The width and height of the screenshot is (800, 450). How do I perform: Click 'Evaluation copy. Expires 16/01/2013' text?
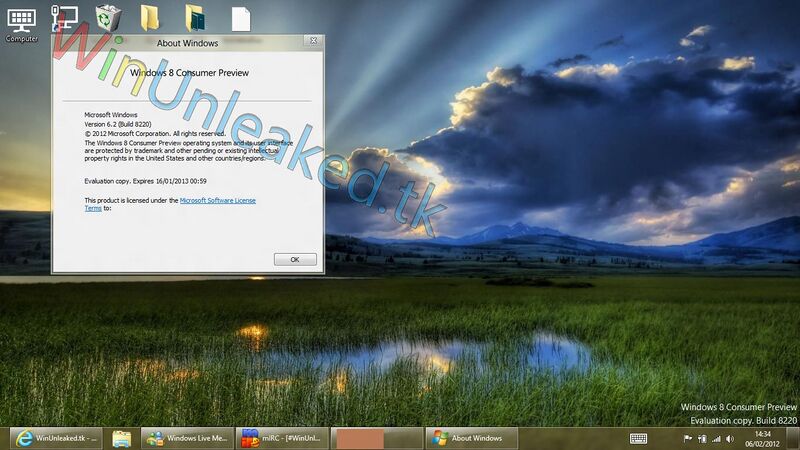tap(145, 181)
